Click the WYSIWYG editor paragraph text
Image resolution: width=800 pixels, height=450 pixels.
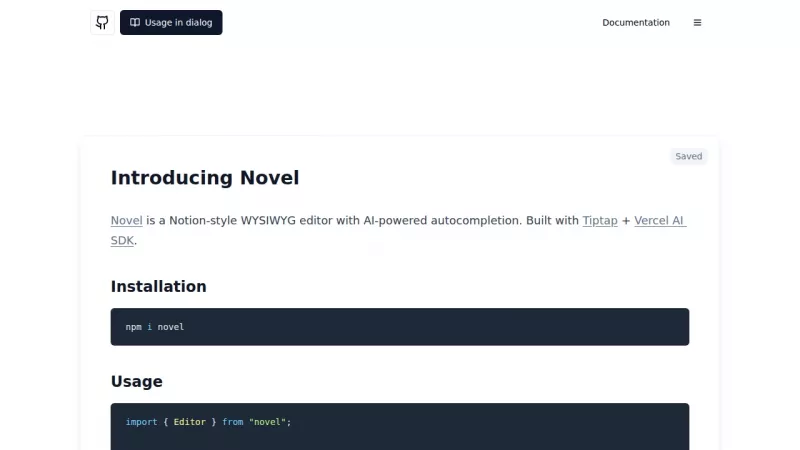(398, 230)
